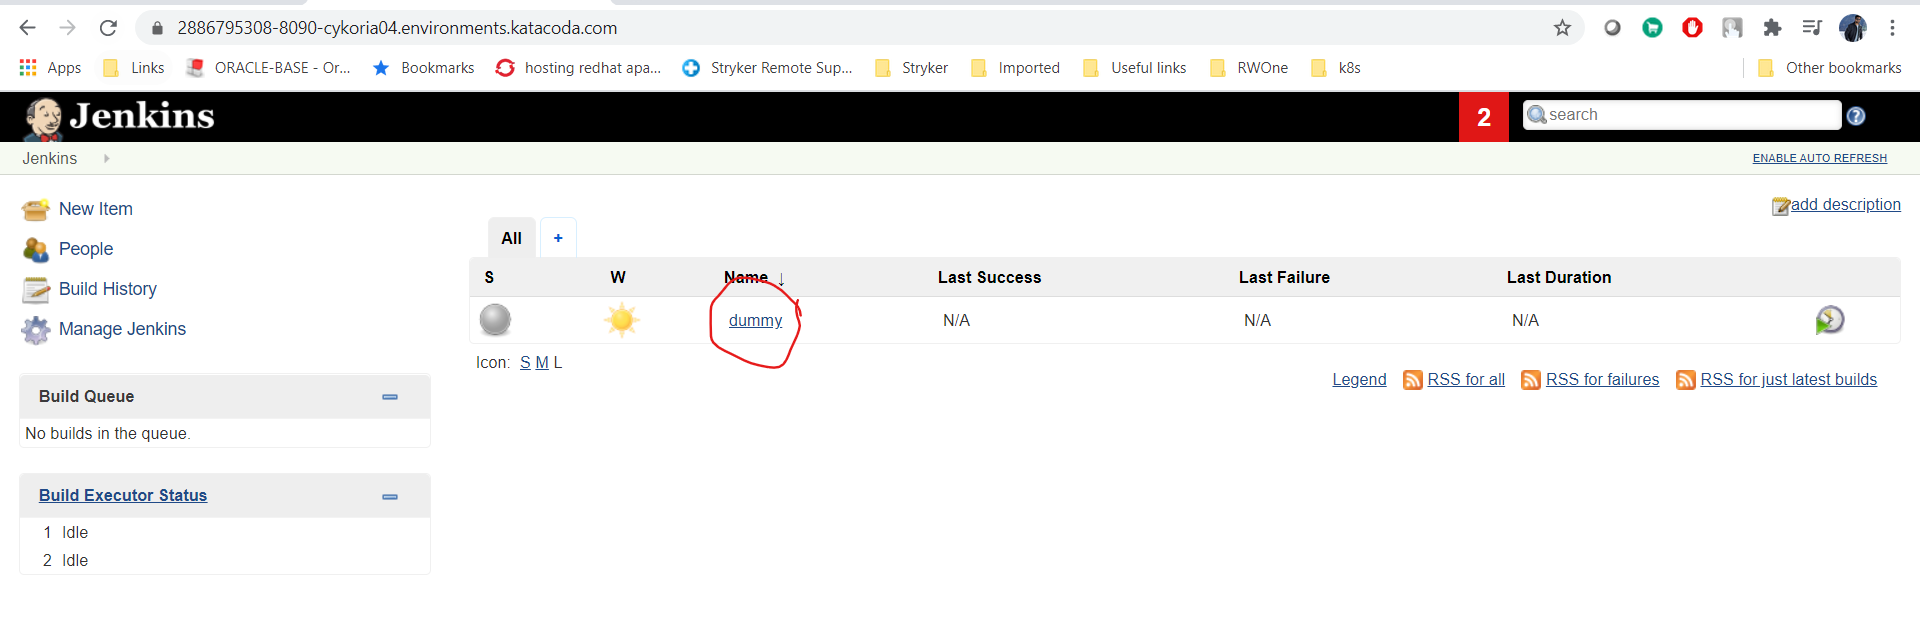
Task: Open the Build Executor Status link
Action: coord(123,495)
